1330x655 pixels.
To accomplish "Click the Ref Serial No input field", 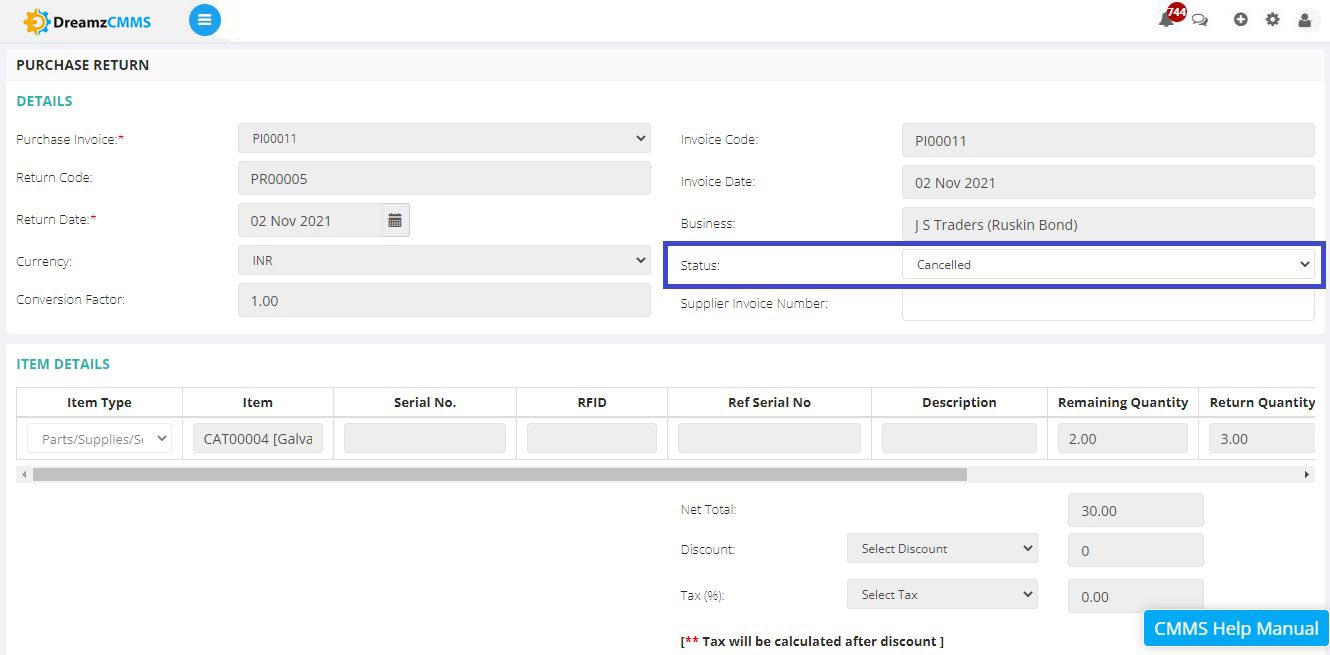I will (x=769, y=438).
